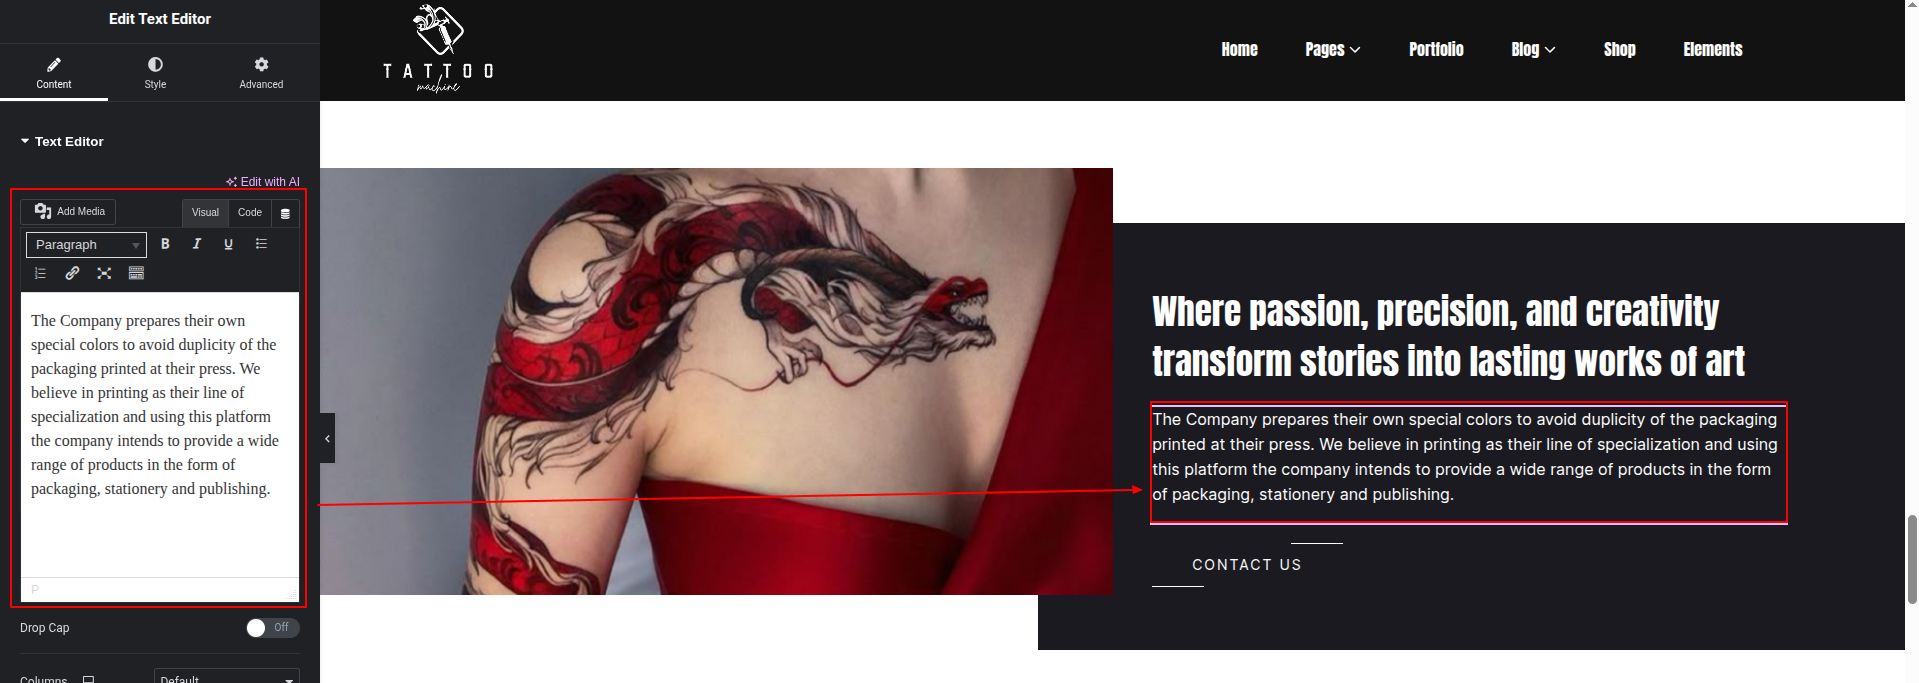Click the Add Media button

point(69,212)
